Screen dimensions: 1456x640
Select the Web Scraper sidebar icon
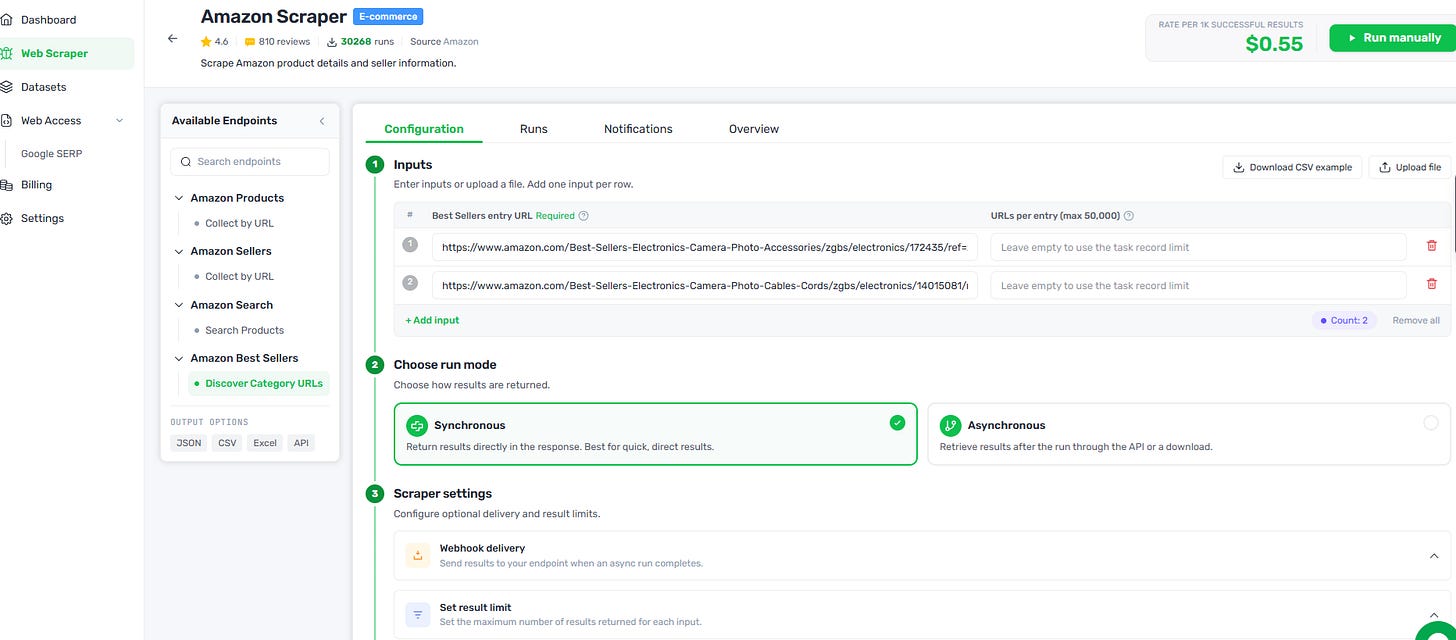[6, 54]
